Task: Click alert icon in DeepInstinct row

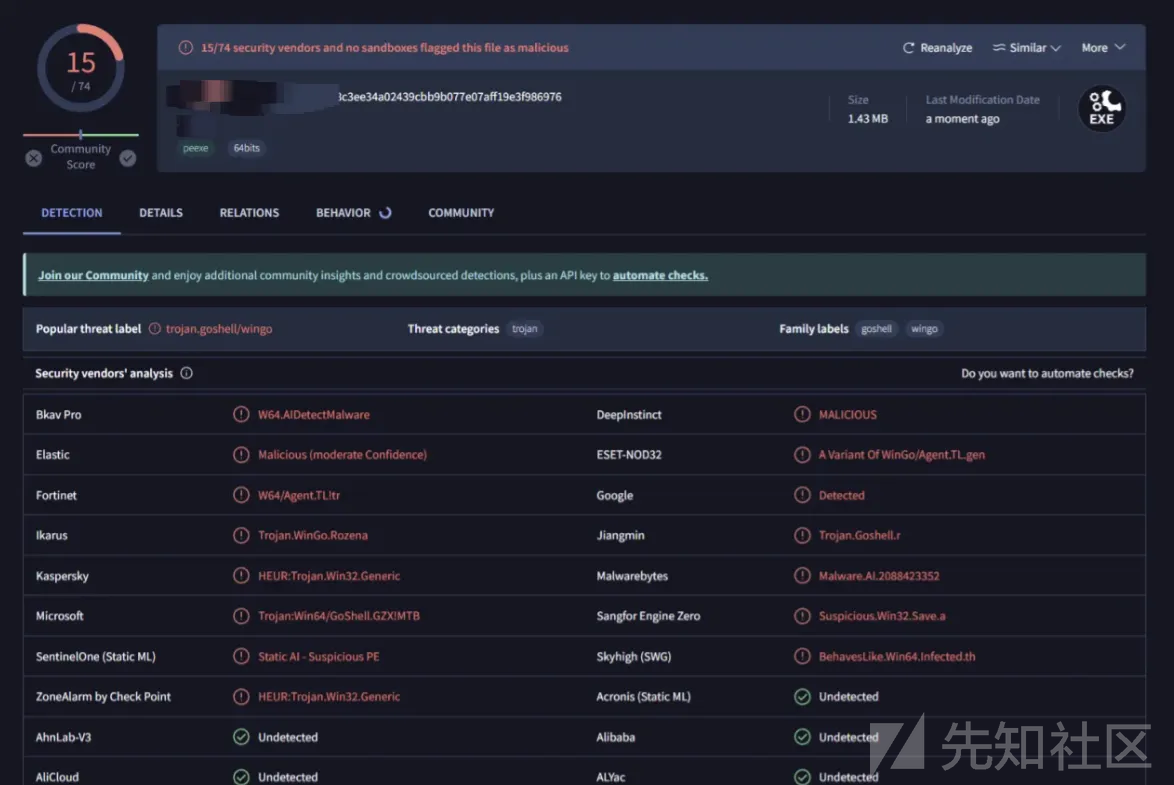Action: coord(802,414)
